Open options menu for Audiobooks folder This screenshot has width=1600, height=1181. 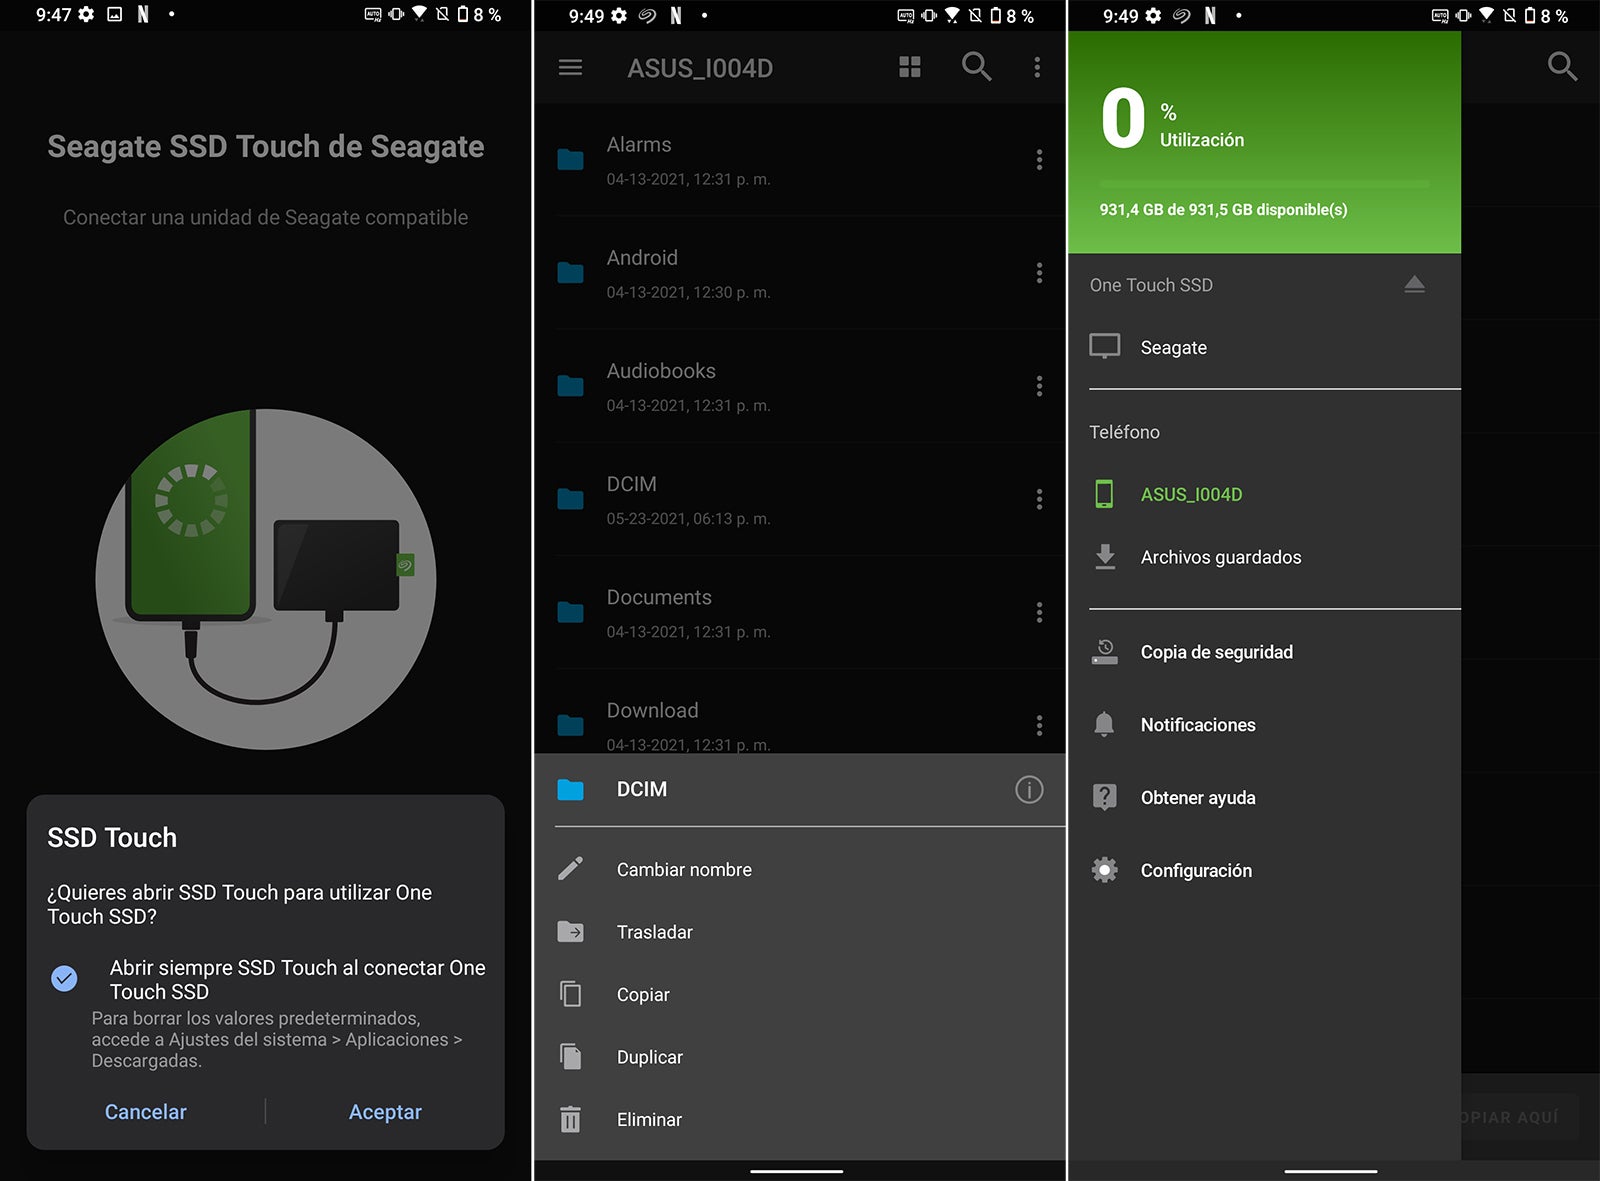1039,386
